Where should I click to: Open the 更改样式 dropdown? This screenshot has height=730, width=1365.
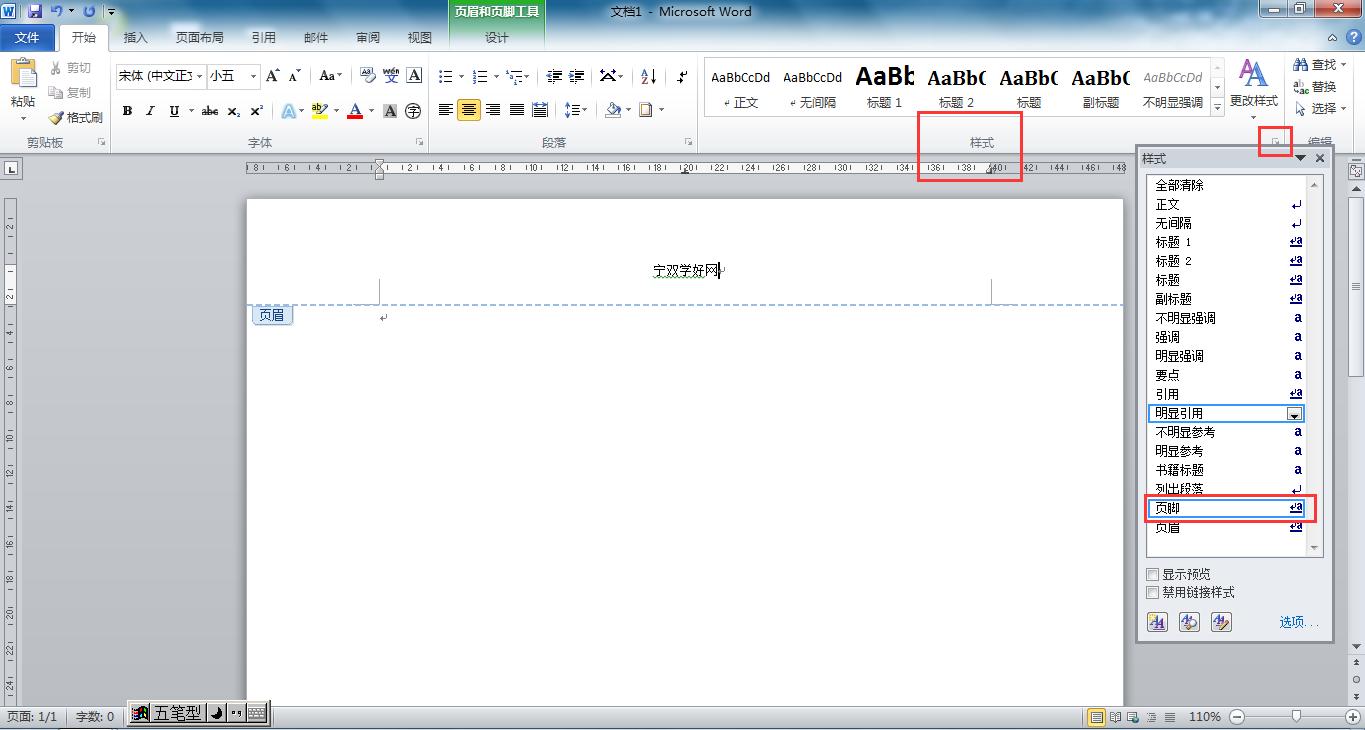(x=1253, y=88)
